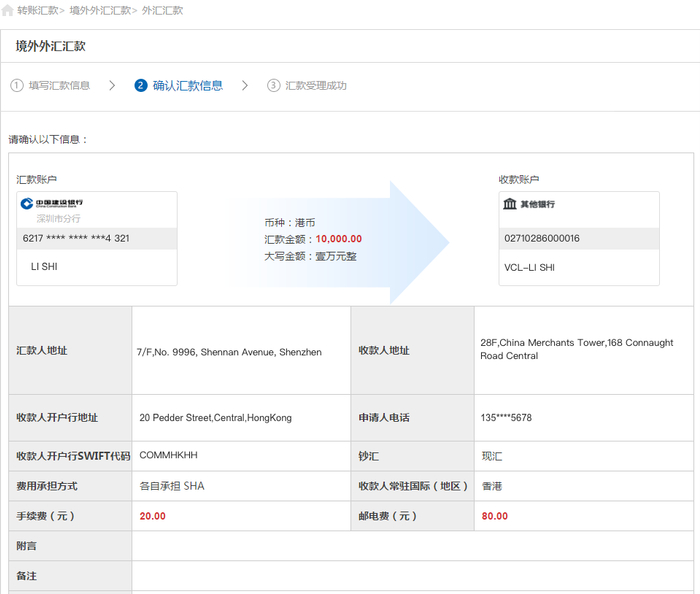Click the home icon in breadcrumb
This screenshot has height=594, width=700.
pos(9,10)
